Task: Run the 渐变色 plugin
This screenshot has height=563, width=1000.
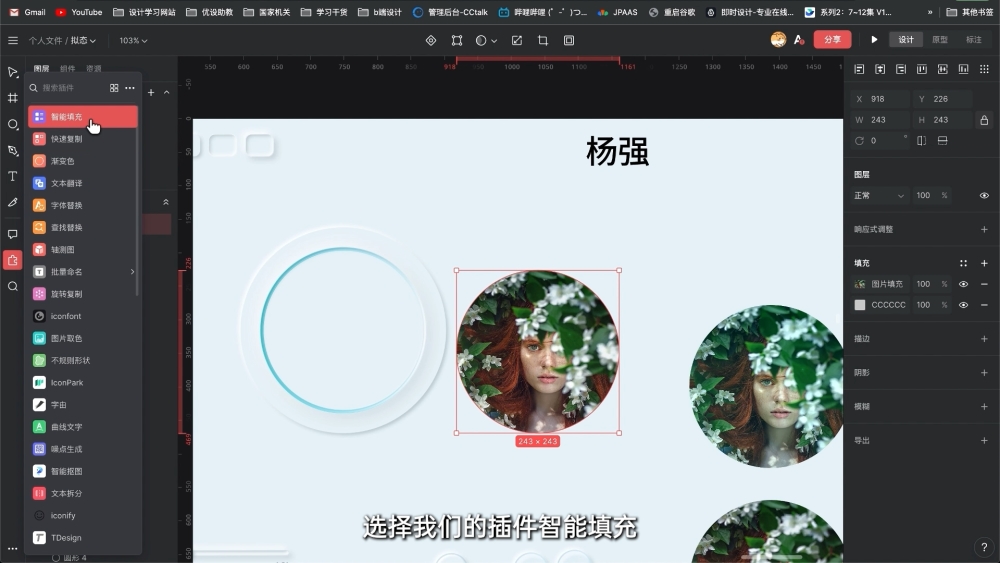Action: 83,161
